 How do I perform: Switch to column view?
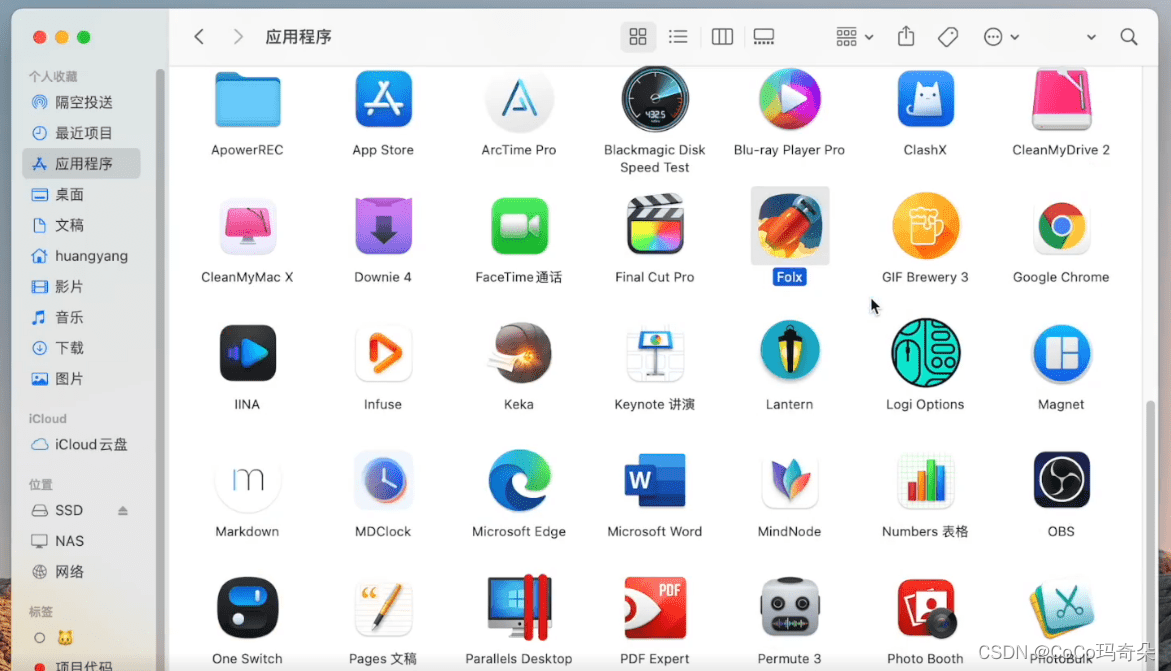click(x=722, y=37)
